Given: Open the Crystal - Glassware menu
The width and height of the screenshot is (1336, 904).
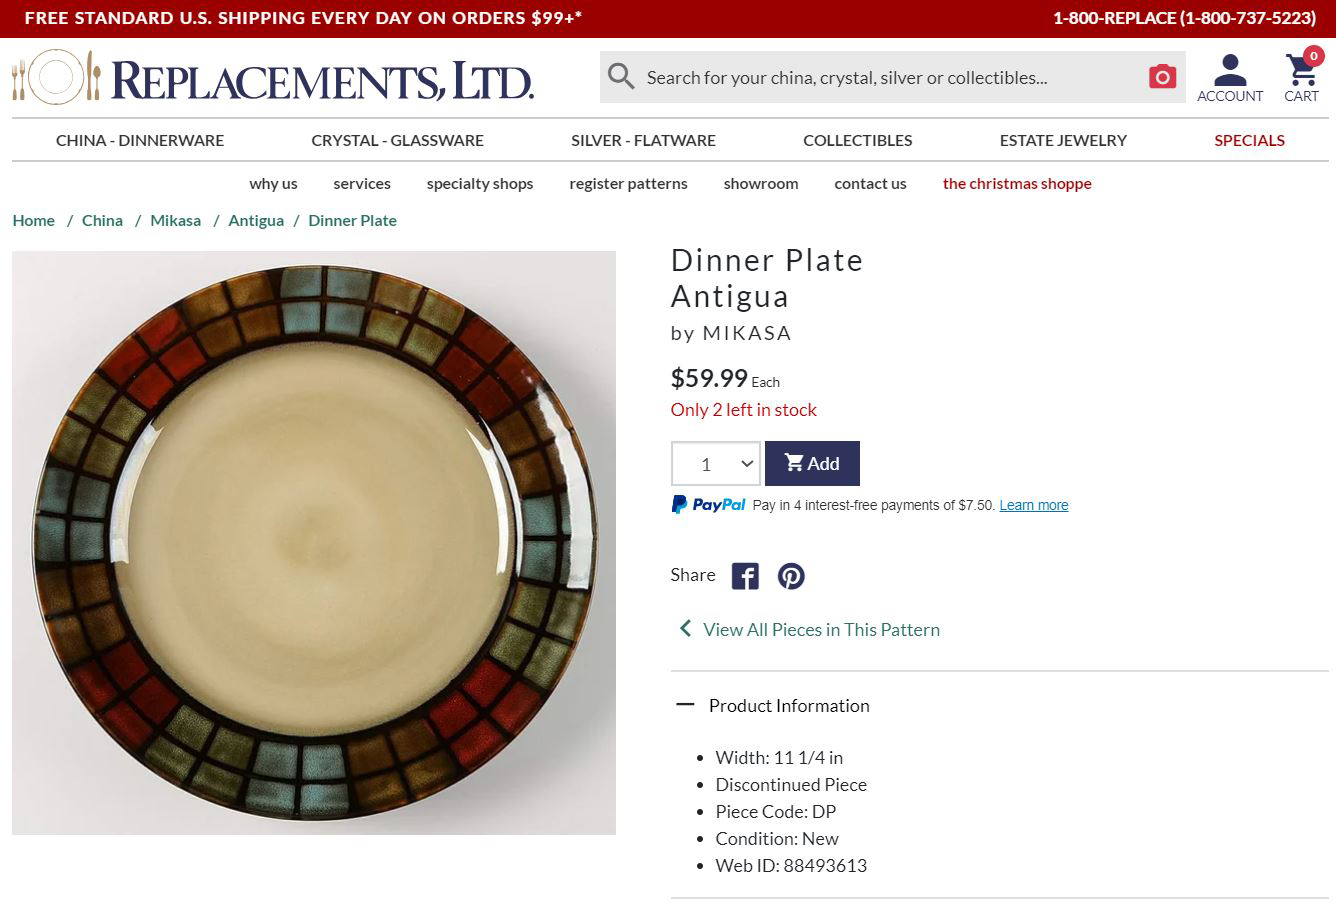Looking at the screenshot, I should point(397,140).
